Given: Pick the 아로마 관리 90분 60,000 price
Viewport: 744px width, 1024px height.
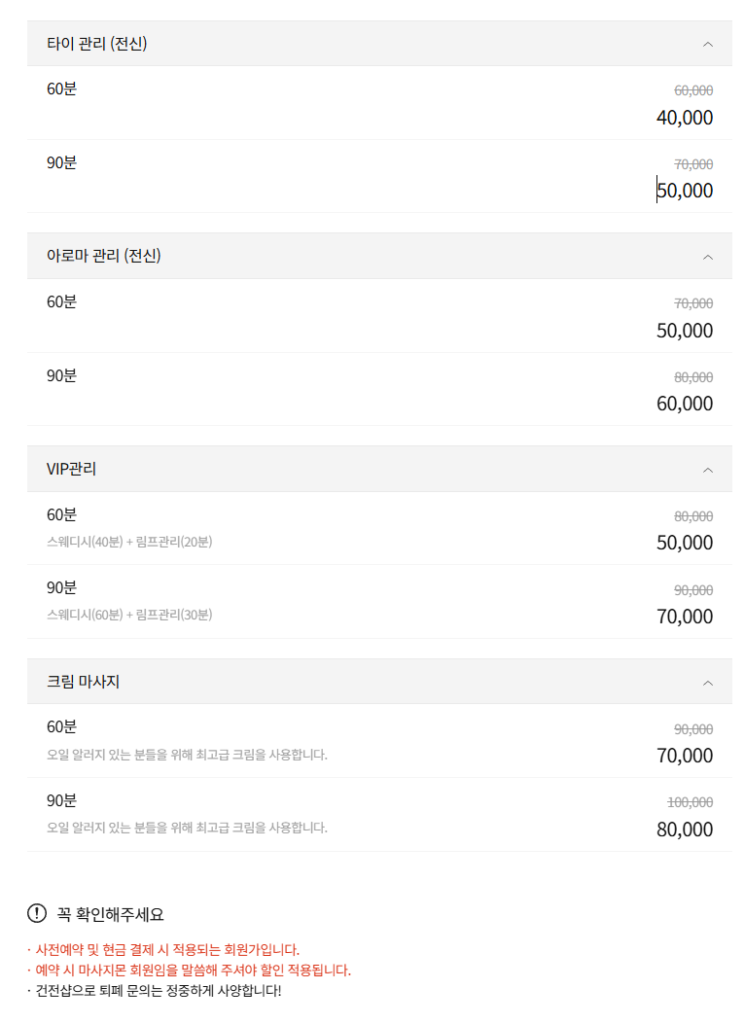Looking at the screenshot, I should coord(685,404).
